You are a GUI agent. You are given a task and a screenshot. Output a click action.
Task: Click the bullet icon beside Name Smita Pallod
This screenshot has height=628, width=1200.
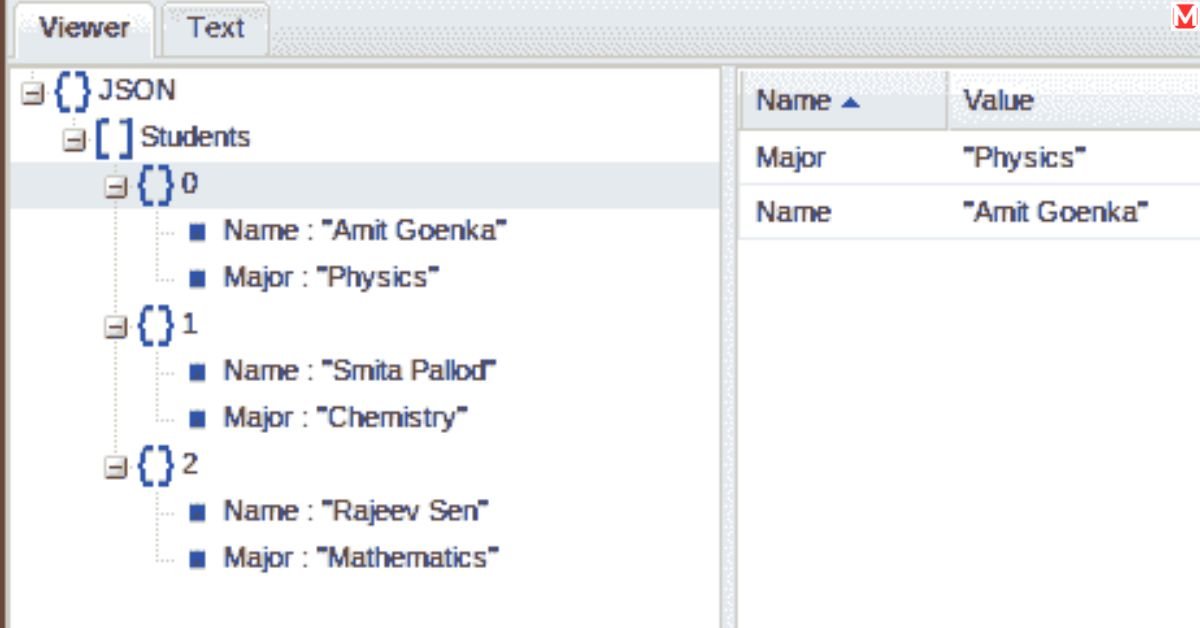[197, 372]
